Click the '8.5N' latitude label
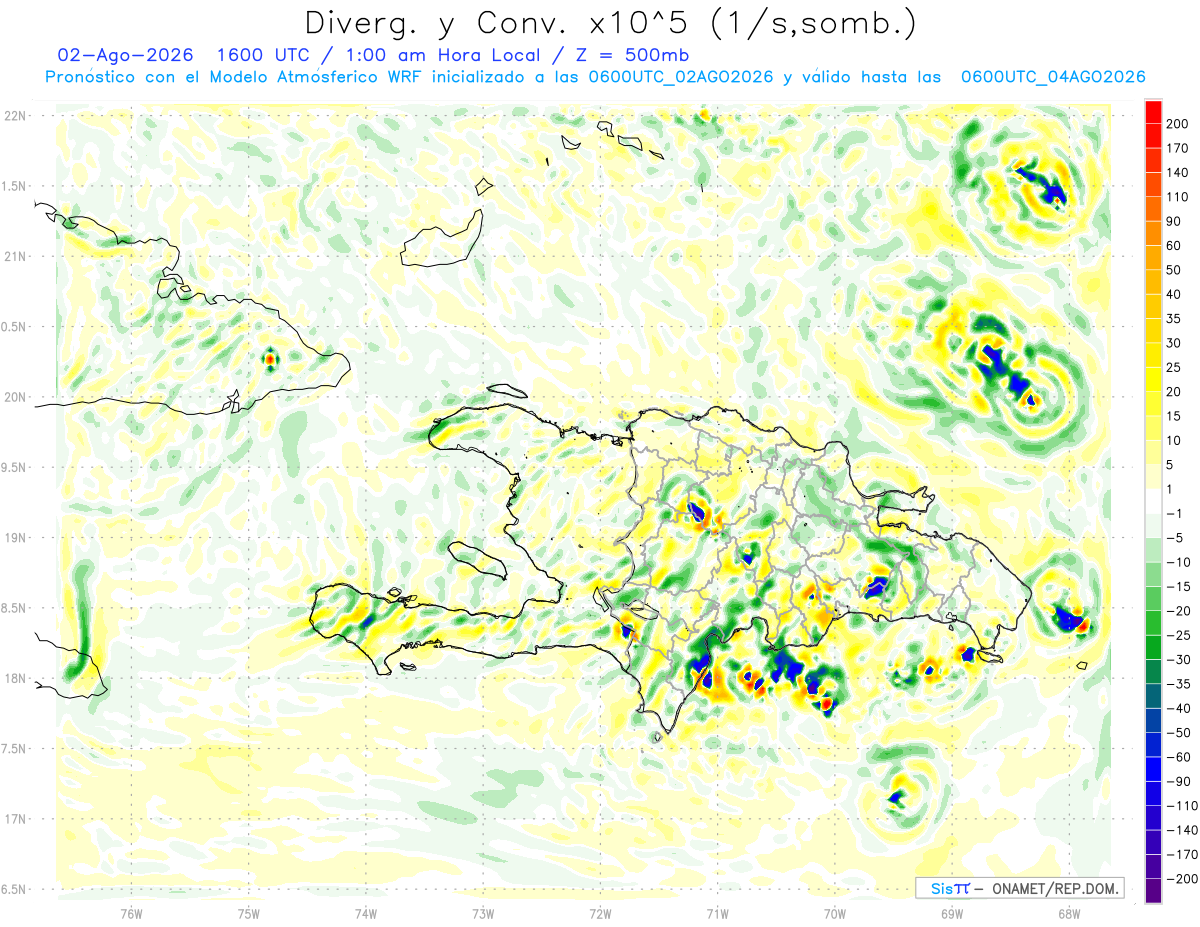The height and width of the screenshot is (927, 1200). coord(13,608)
